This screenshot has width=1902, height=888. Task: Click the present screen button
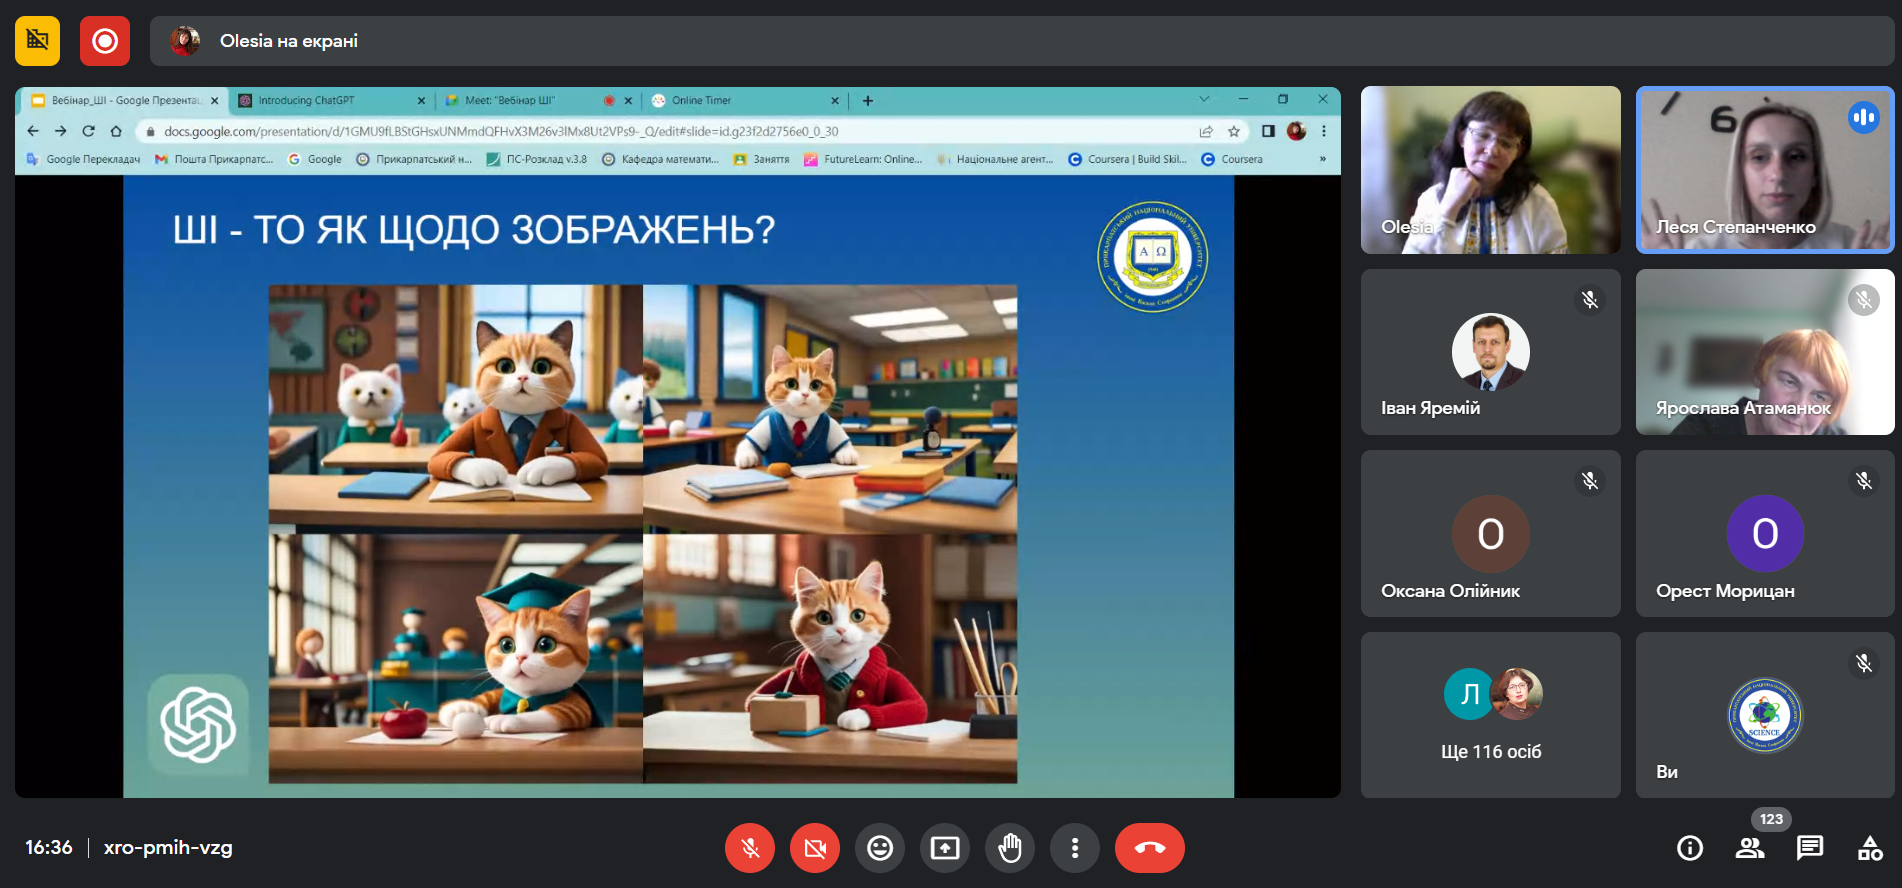[x=945, y=848]
